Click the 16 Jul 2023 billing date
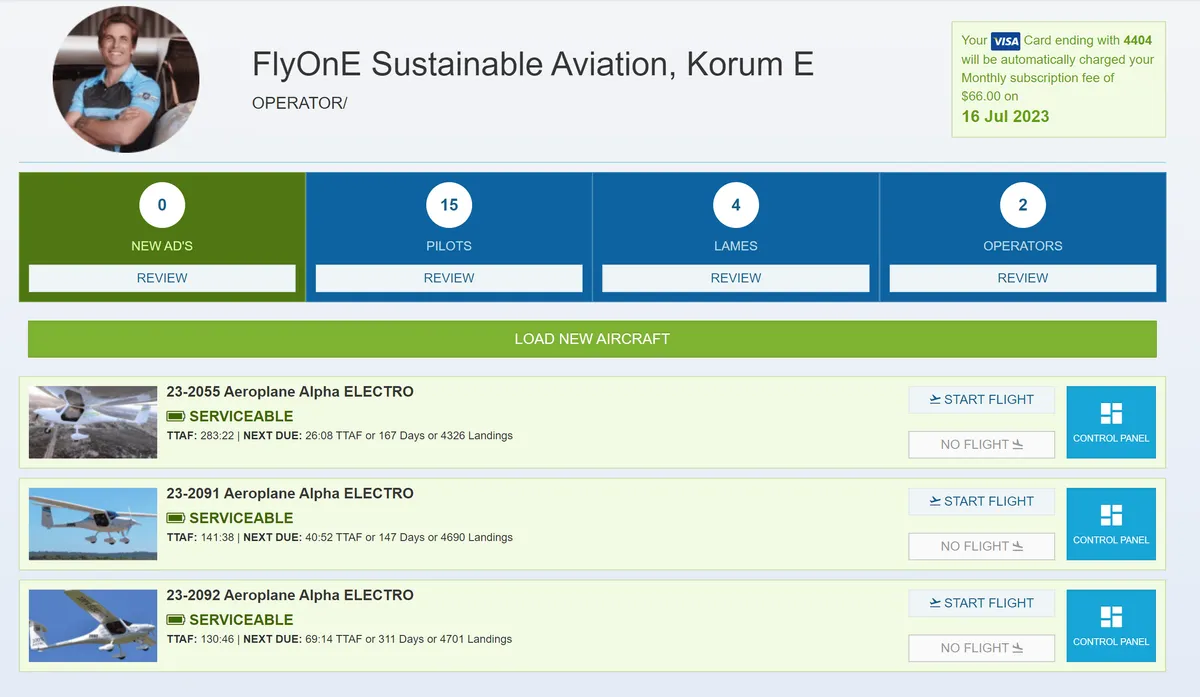 (x=1005, y=116)
